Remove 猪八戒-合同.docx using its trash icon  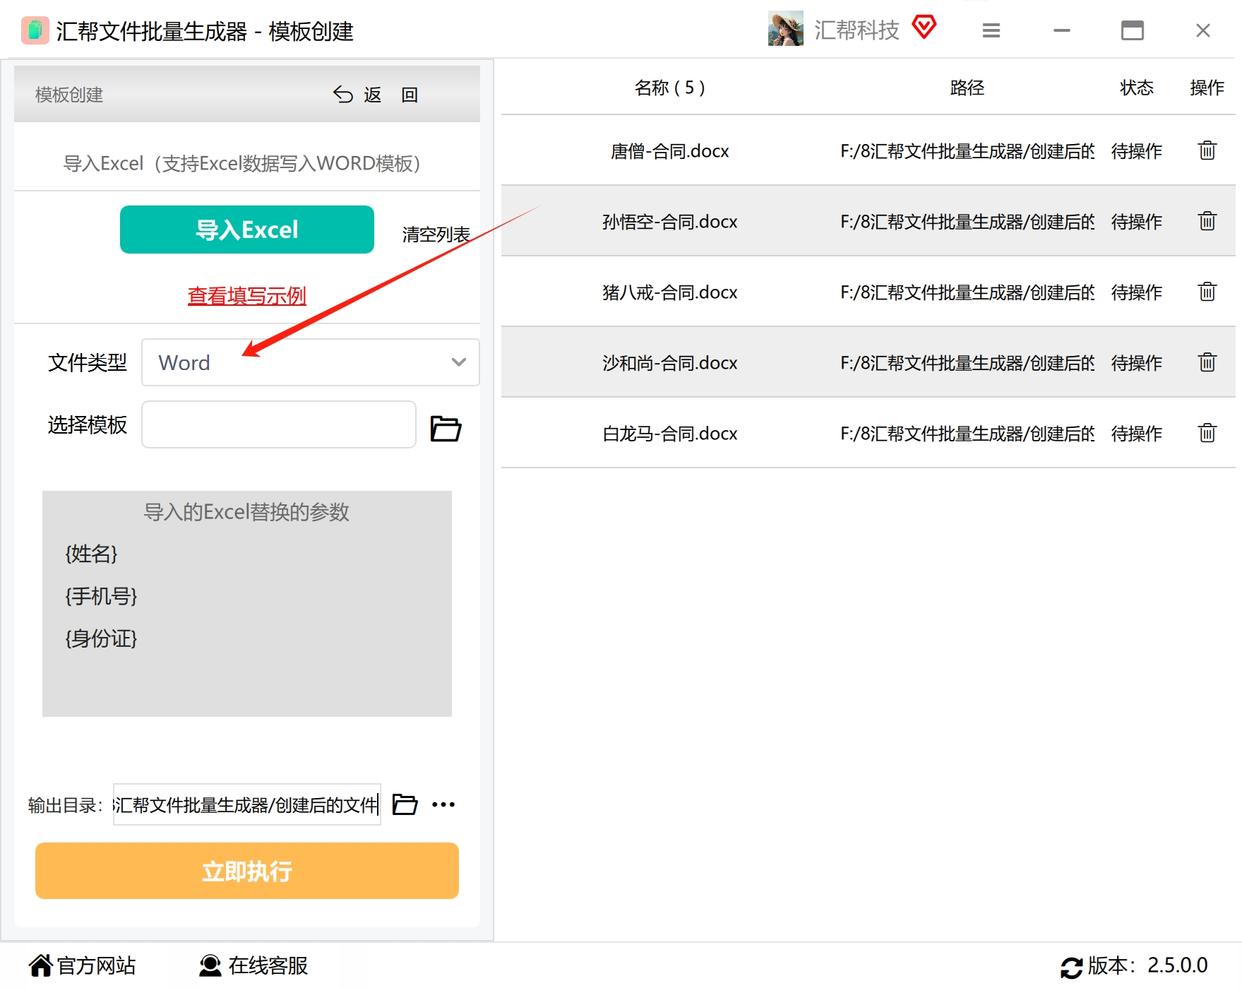[x=1207, y=292]
